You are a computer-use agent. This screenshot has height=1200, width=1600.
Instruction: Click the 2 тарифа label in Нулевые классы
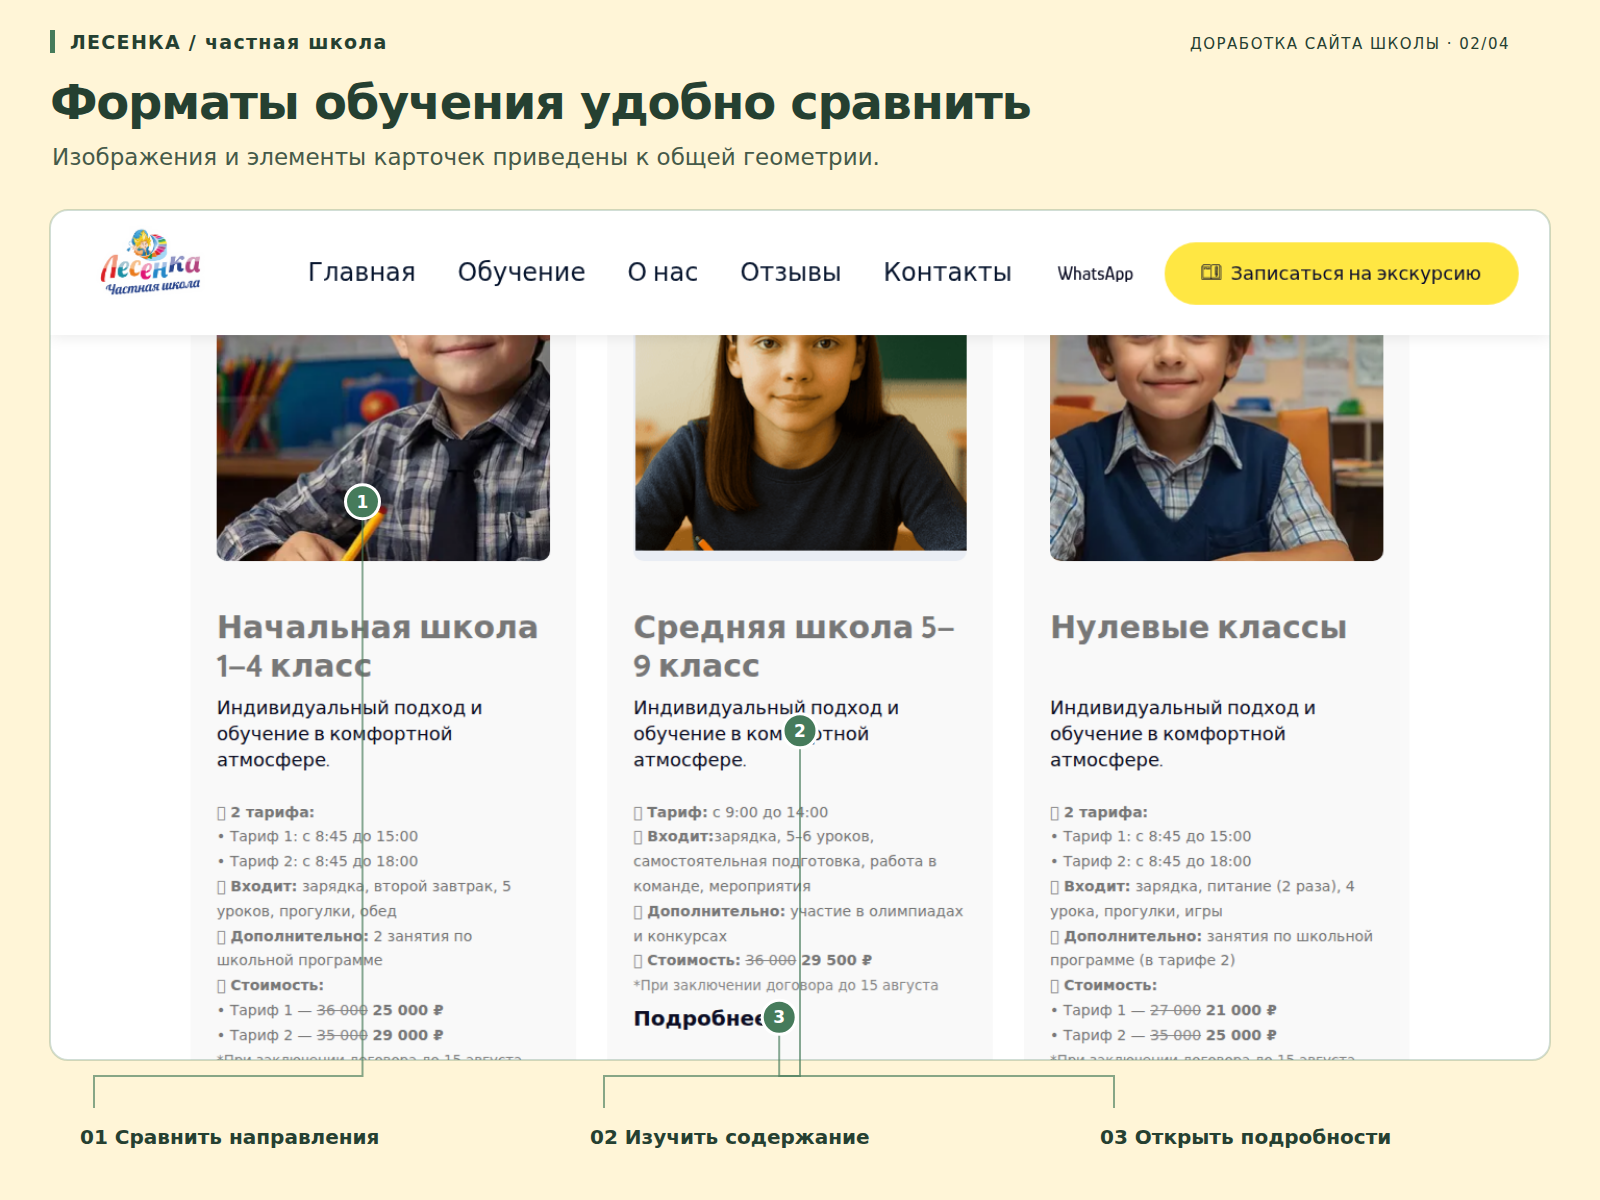1105,812
